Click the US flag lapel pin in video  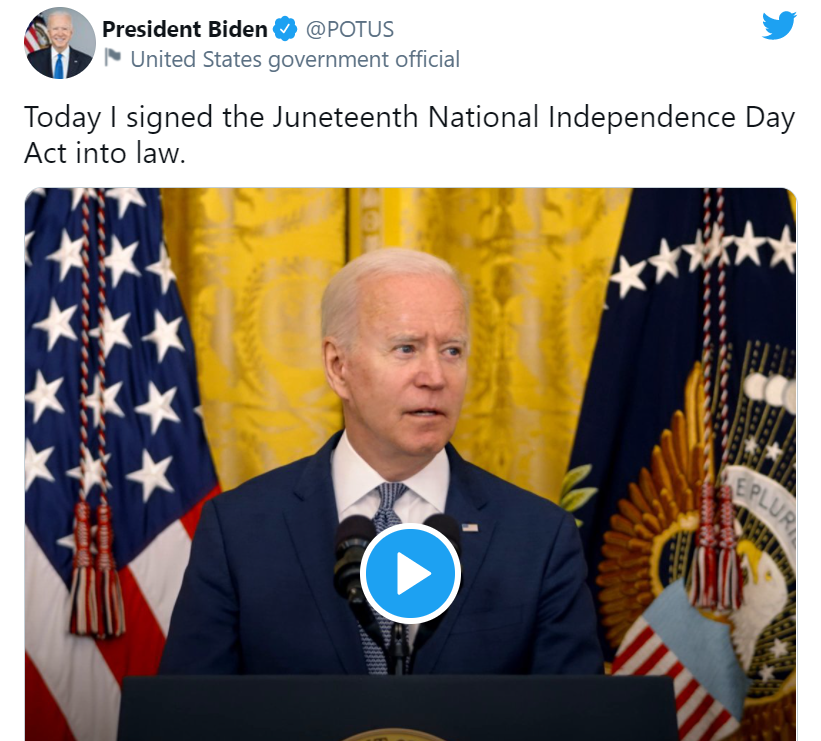tap(470, 527)
